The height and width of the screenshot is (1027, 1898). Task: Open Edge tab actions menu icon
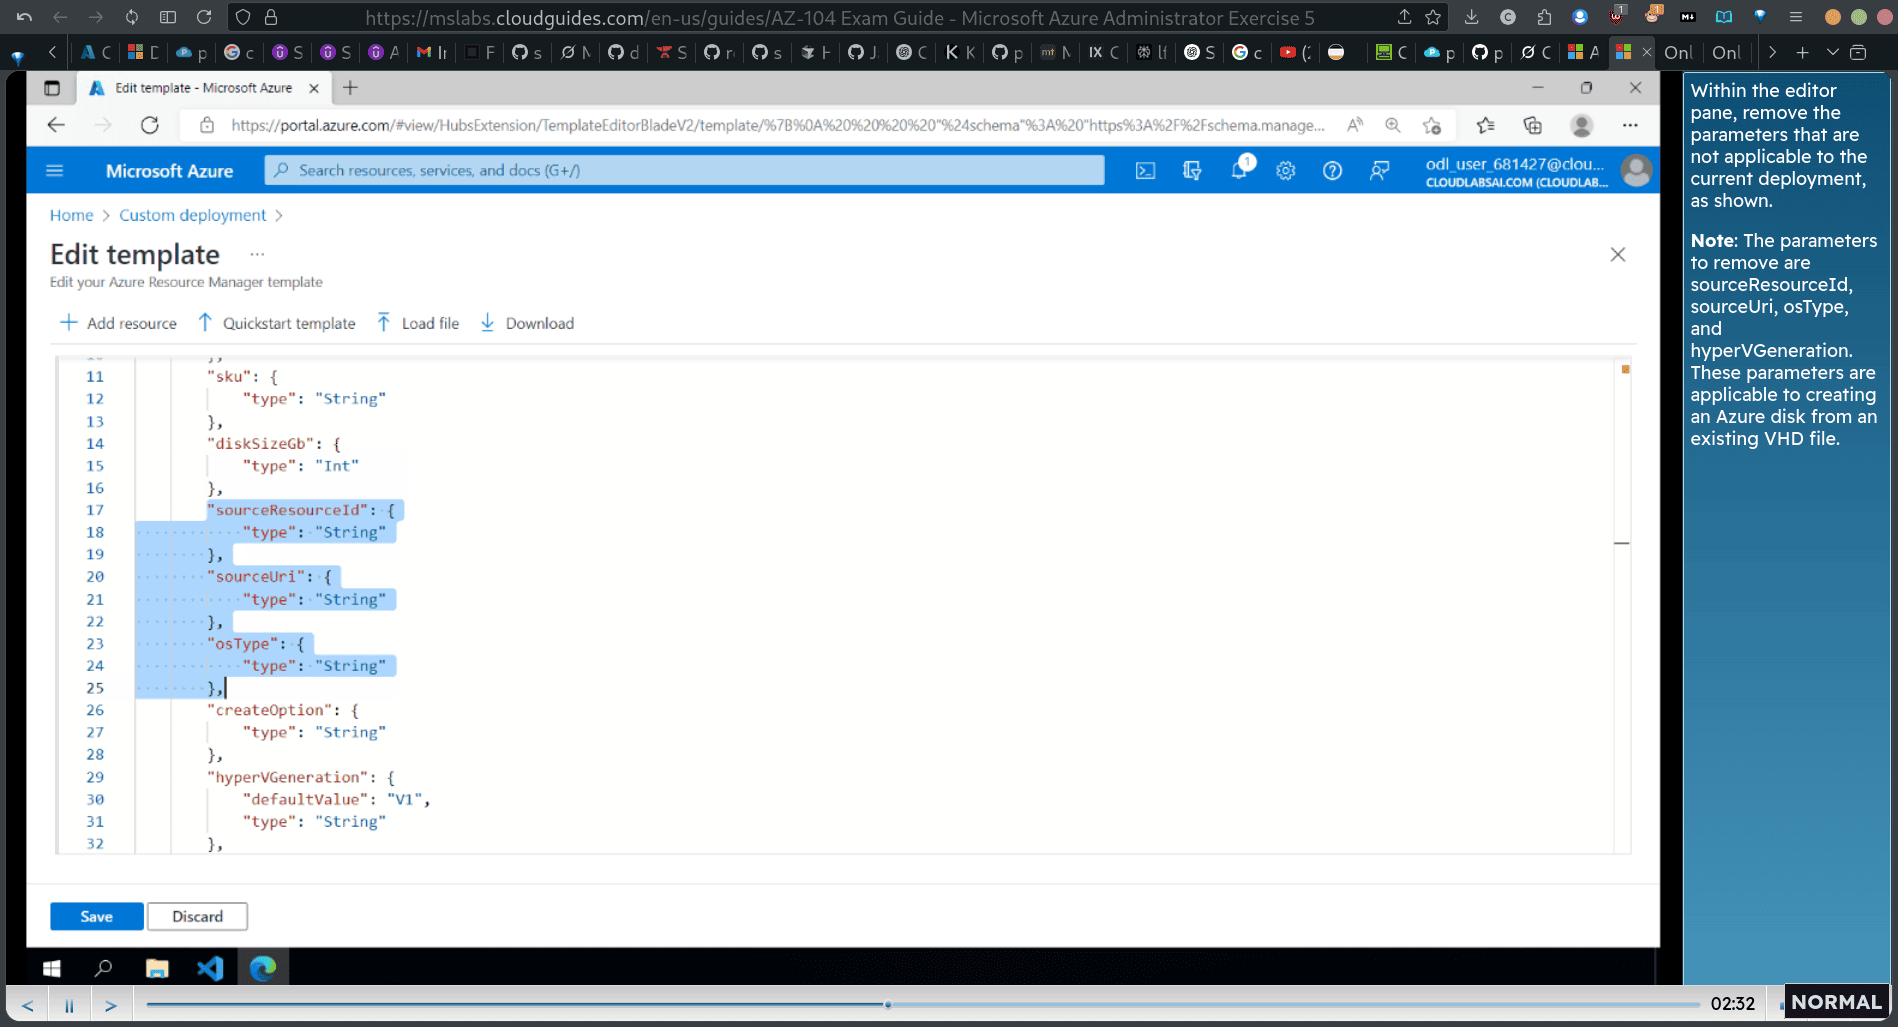(52, 88)
